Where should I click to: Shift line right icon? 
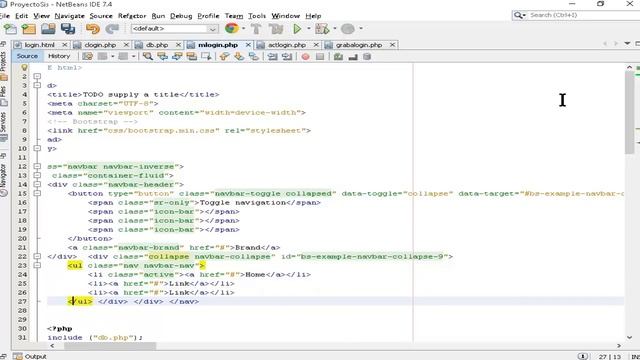[287, 56]
